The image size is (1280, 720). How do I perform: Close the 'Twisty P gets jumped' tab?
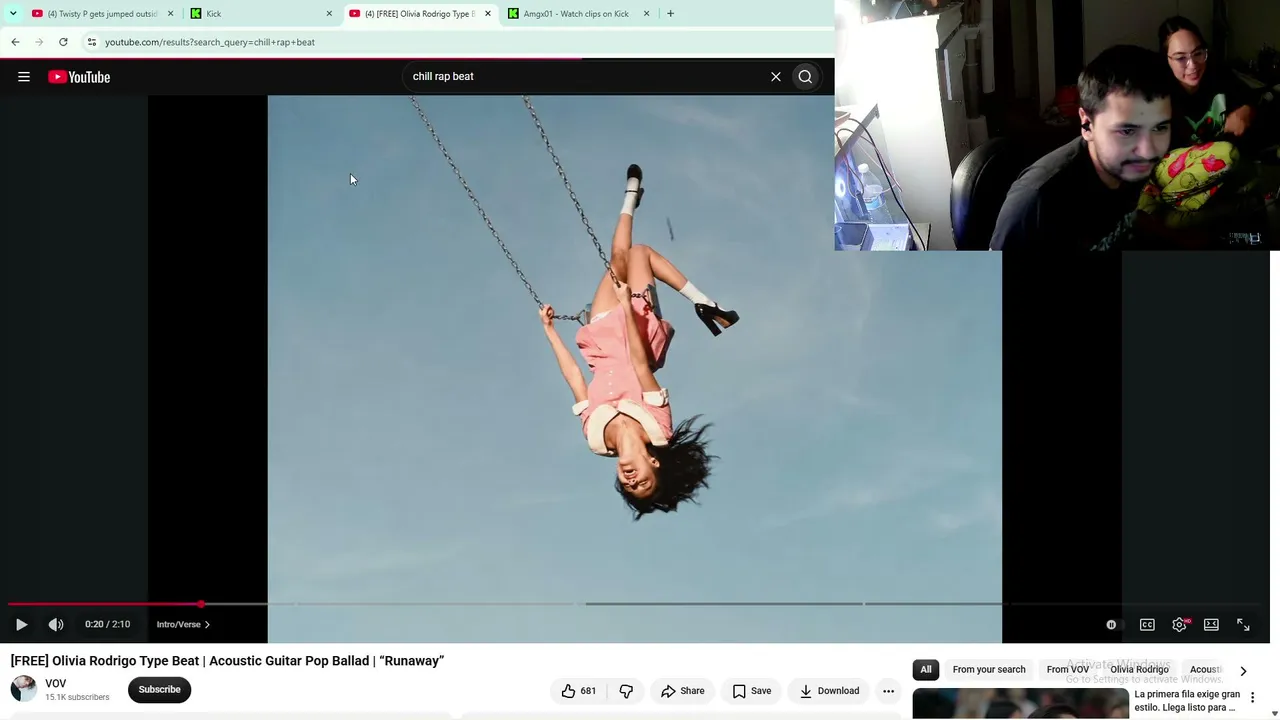coord(170,14)
